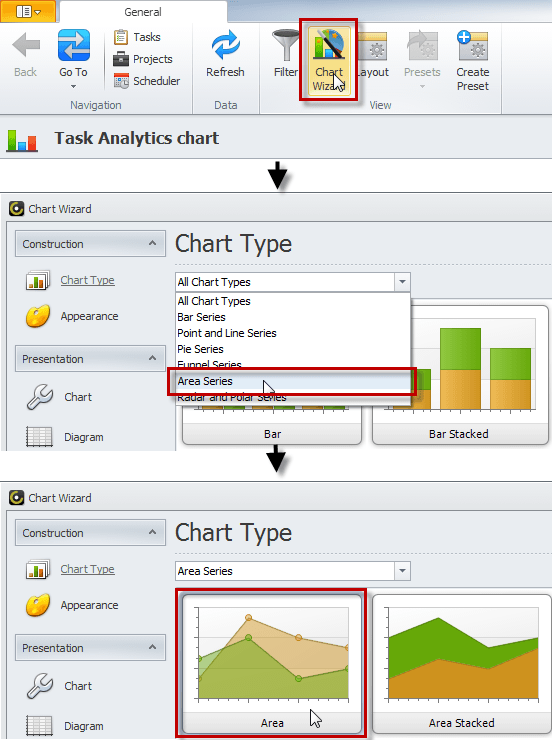Image resolution: width=552 pixels, height=740 pixels.
Task: Select the General ribbon tab
Action: (x=142, y=12)
